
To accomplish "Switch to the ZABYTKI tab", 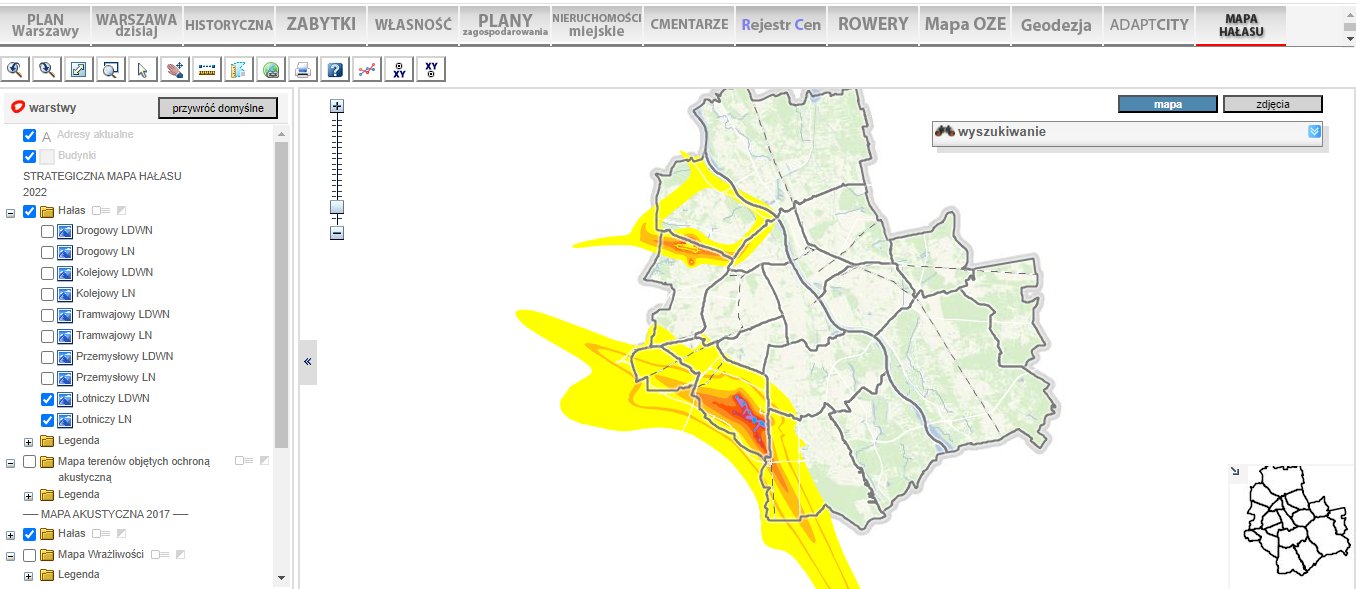I will [321, 25].
